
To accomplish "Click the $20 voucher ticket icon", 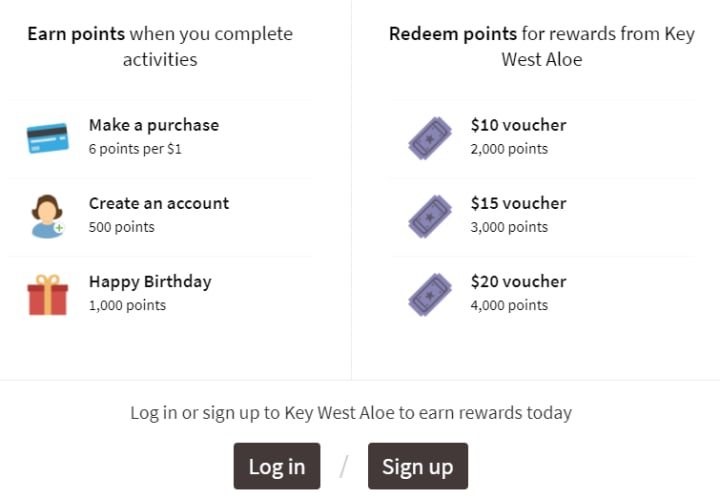I will (x=430, y=294).
